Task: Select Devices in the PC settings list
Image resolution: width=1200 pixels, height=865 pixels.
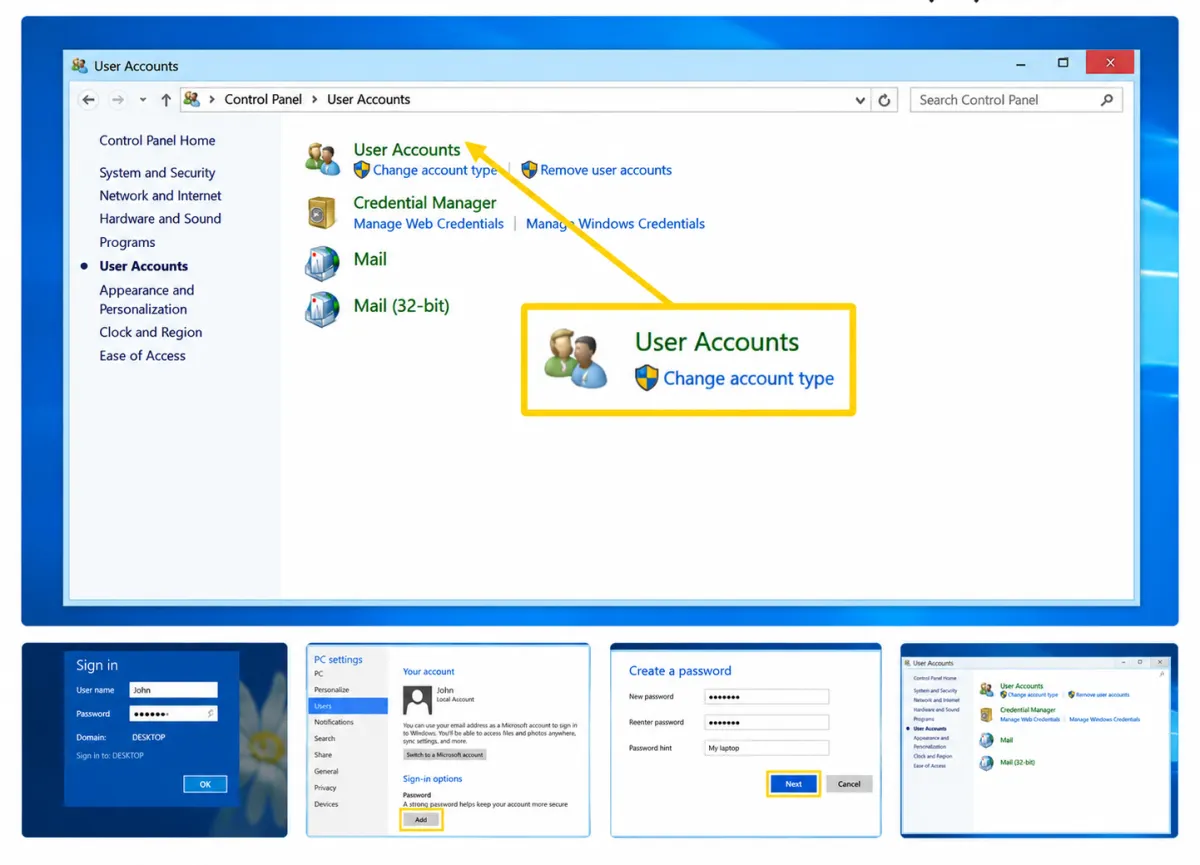Action: 326,804
